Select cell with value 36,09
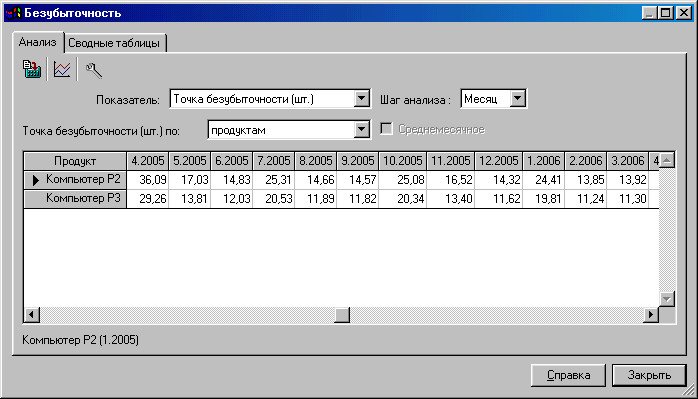 pyautogui.click(x=148, y=180)
